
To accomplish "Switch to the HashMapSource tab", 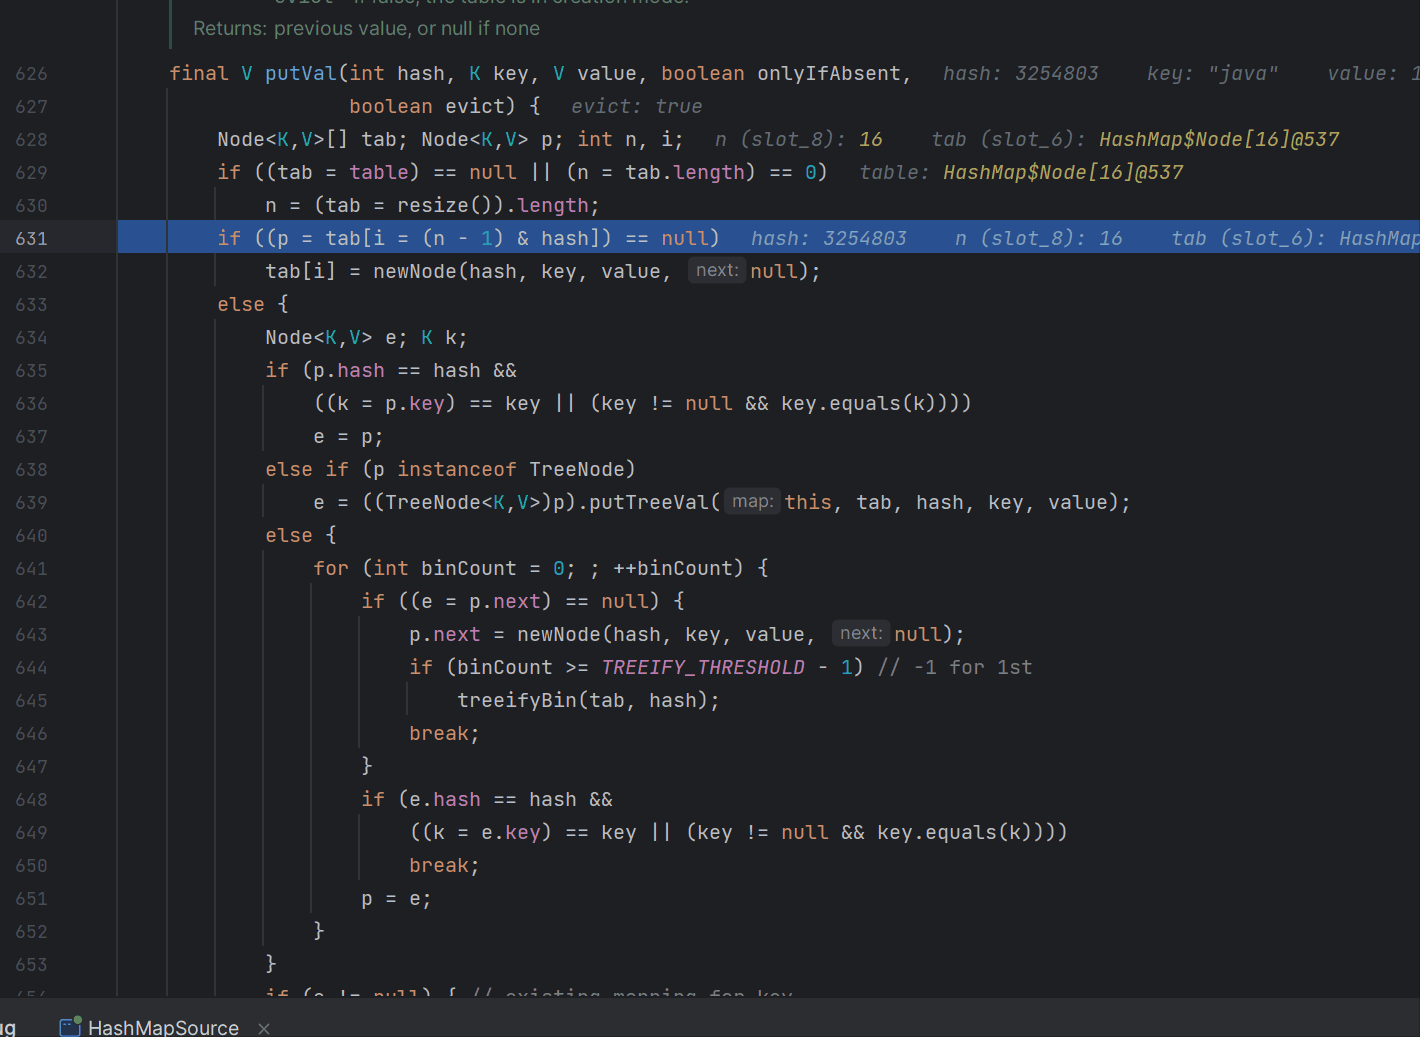I will coord(150,1027).
